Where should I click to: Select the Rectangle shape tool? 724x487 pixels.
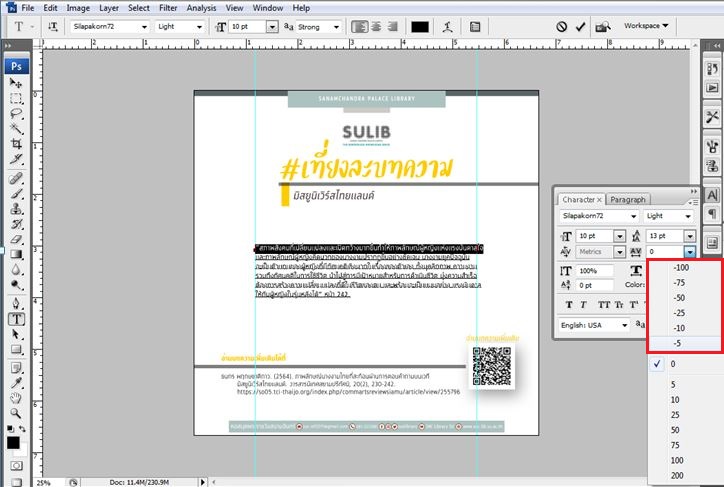[16, 349]
